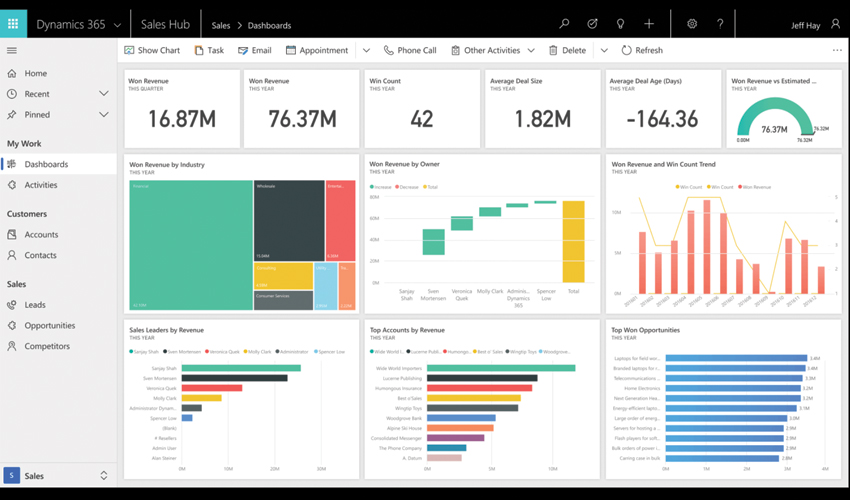Click the Show Chart icon
Screen dimensions: 850x500
129,50
